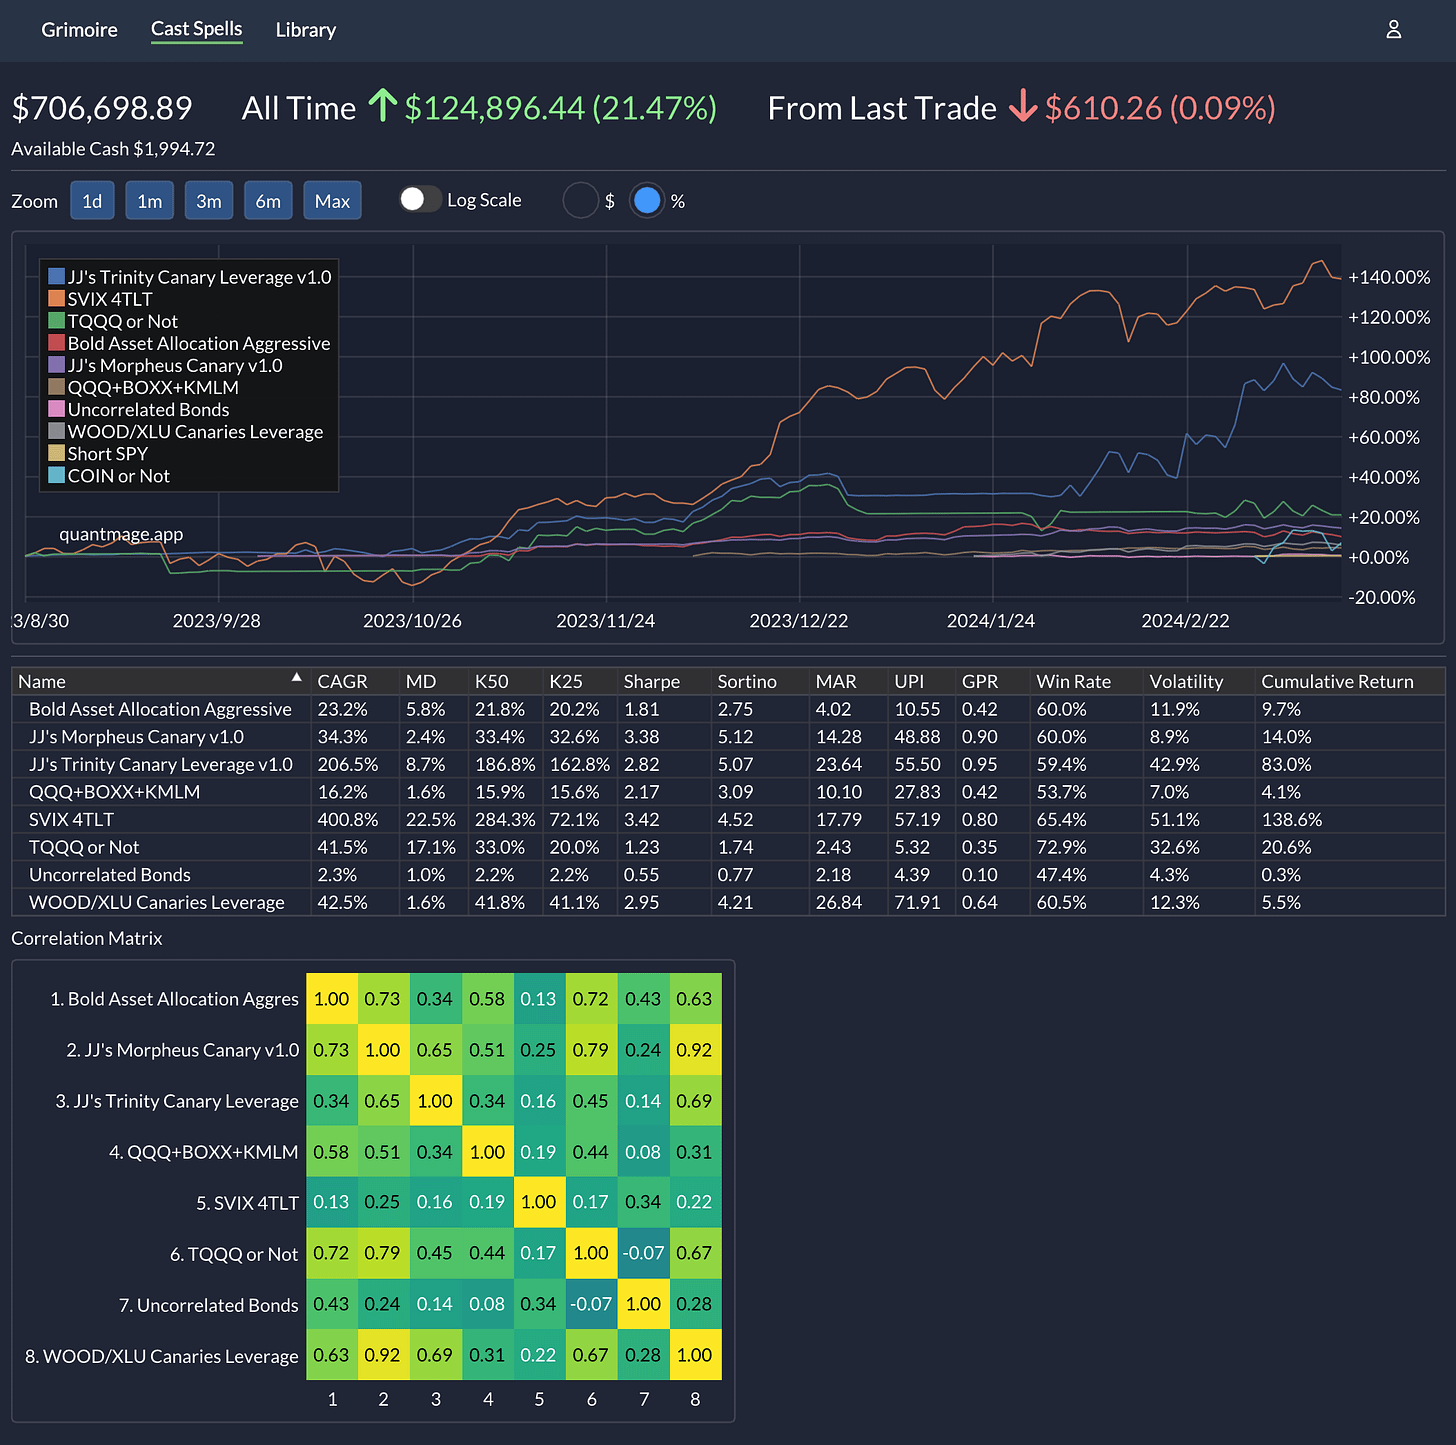
Task: Open the Grimoire tab
Action: point(79,30)
